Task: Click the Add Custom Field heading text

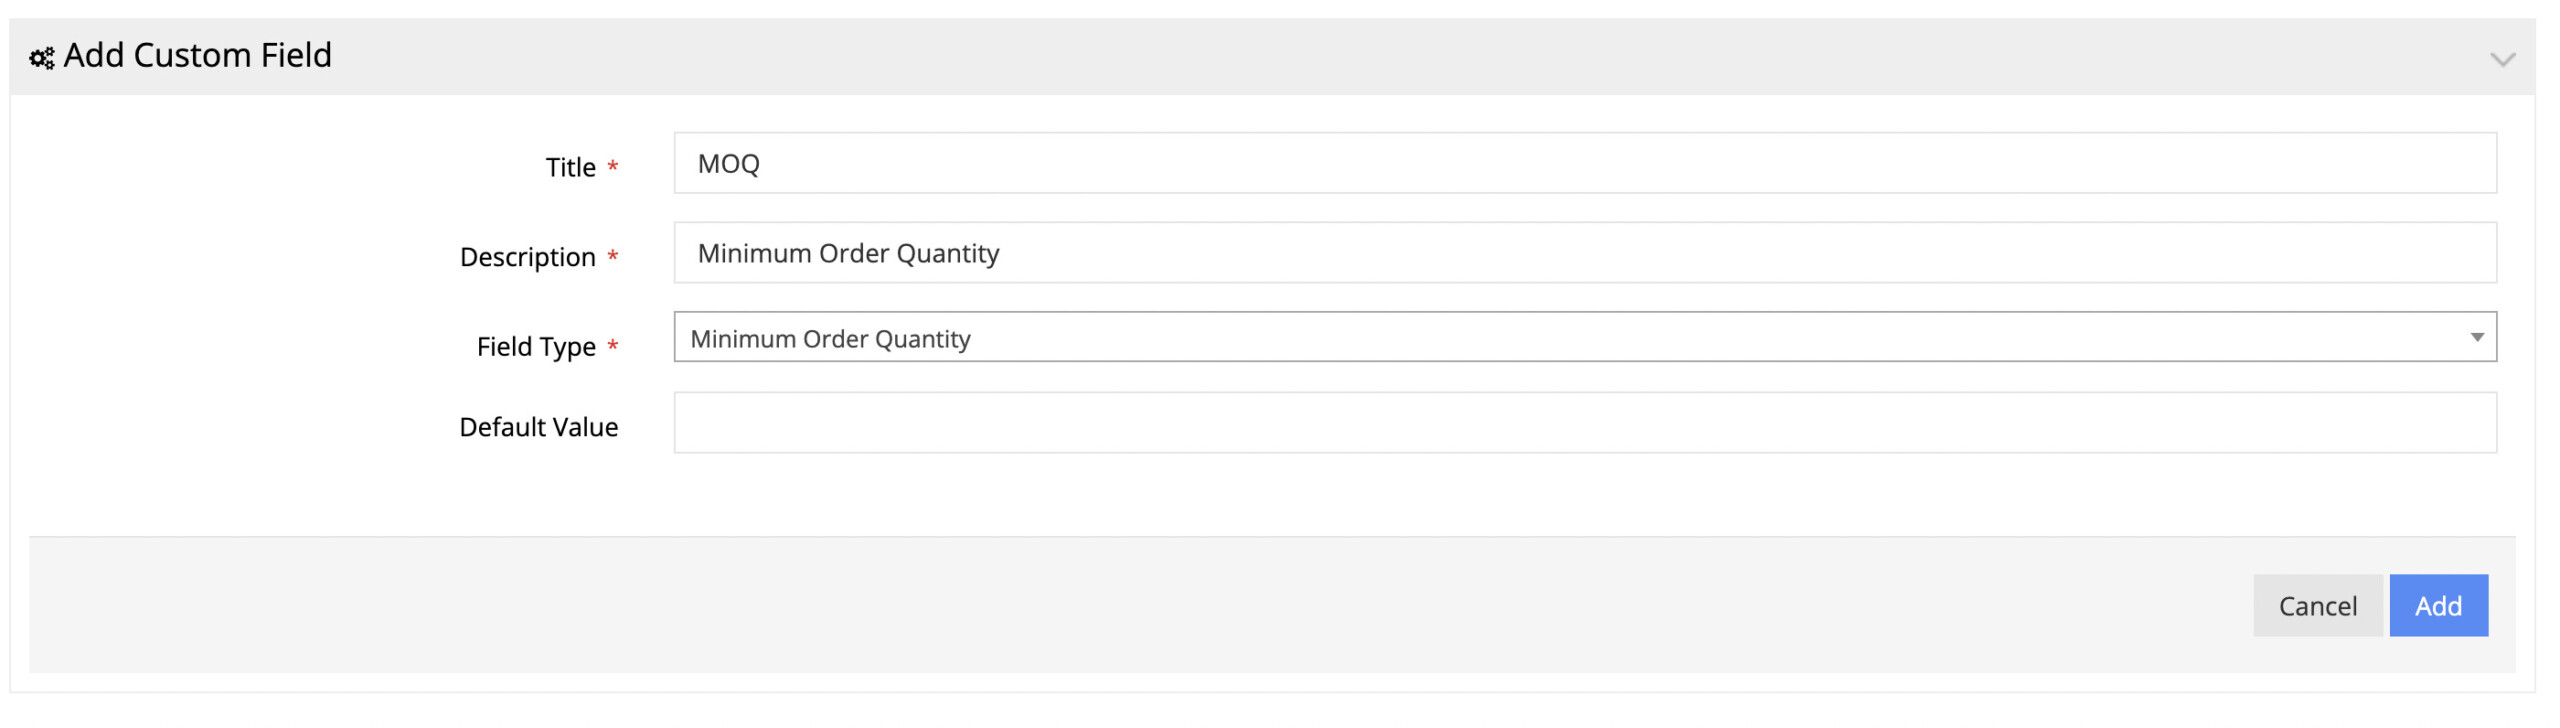Action: (197, 55)
